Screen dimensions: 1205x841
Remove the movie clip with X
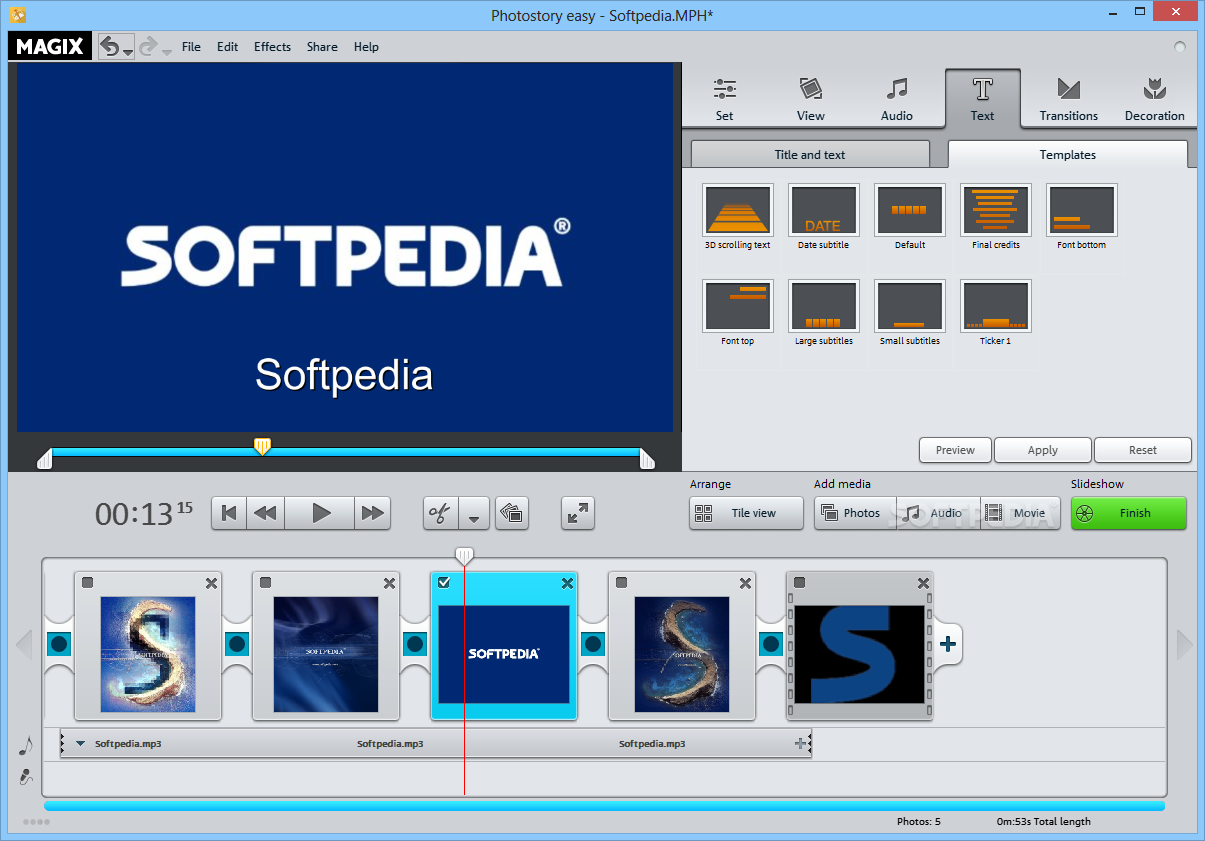tap(923, 583)
